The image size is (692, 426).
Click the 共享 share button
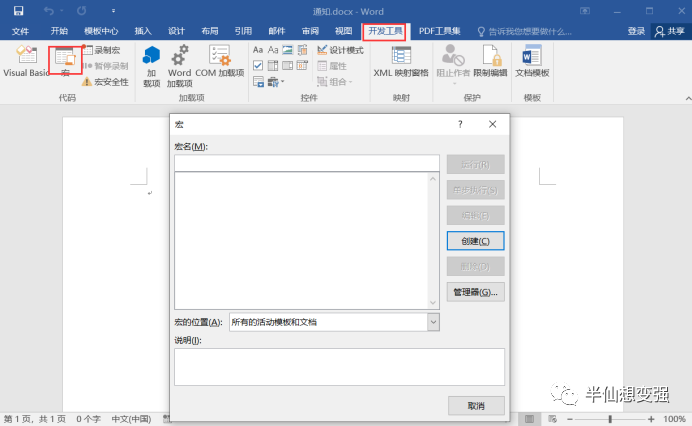coord(670,31)
